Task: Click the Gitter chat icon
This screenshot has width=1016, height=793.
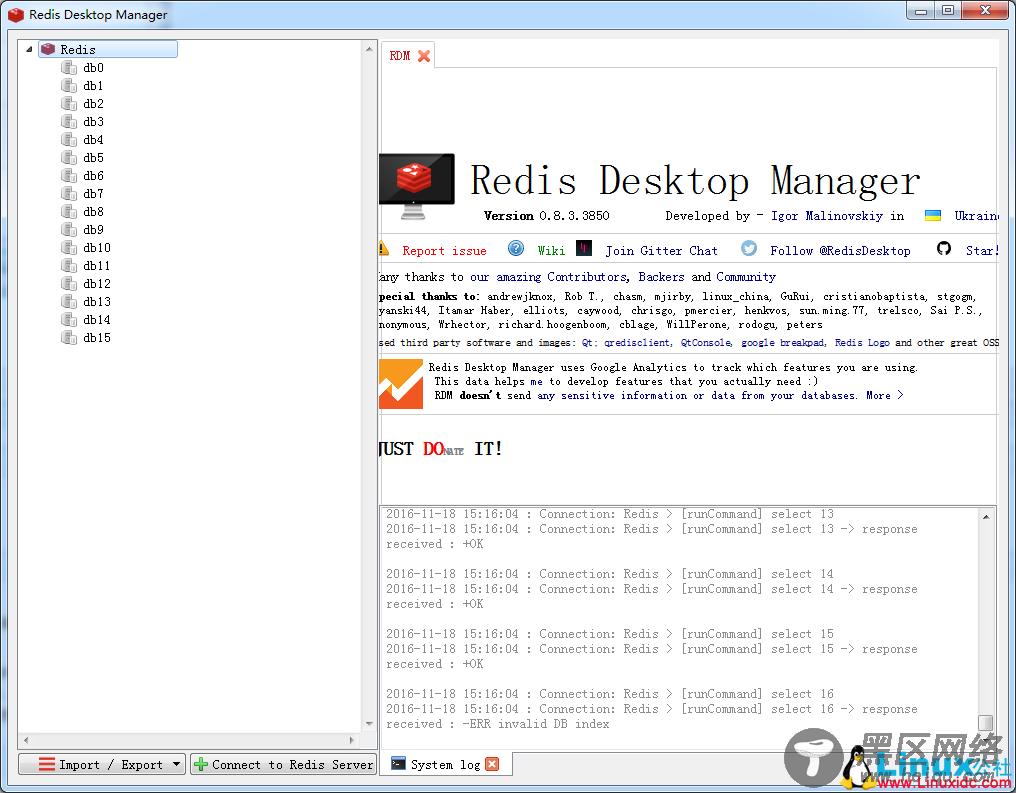Action: 584,248
